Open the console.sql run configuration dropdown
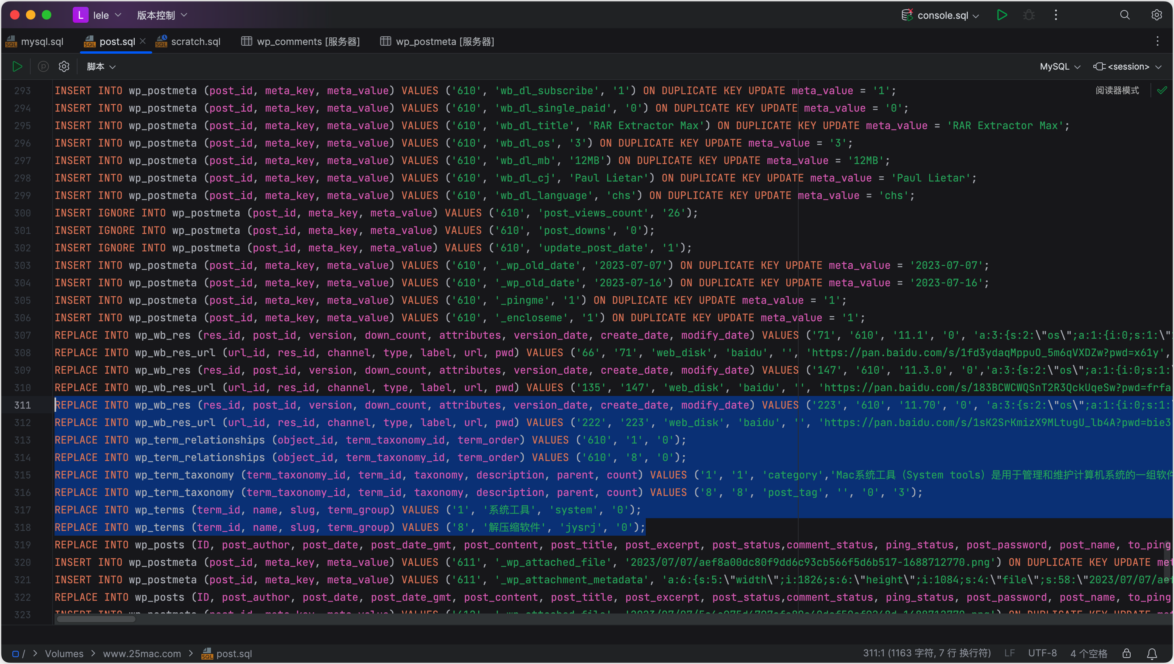The height and width of the screenshot is (664, 1174). coord(948,15)
